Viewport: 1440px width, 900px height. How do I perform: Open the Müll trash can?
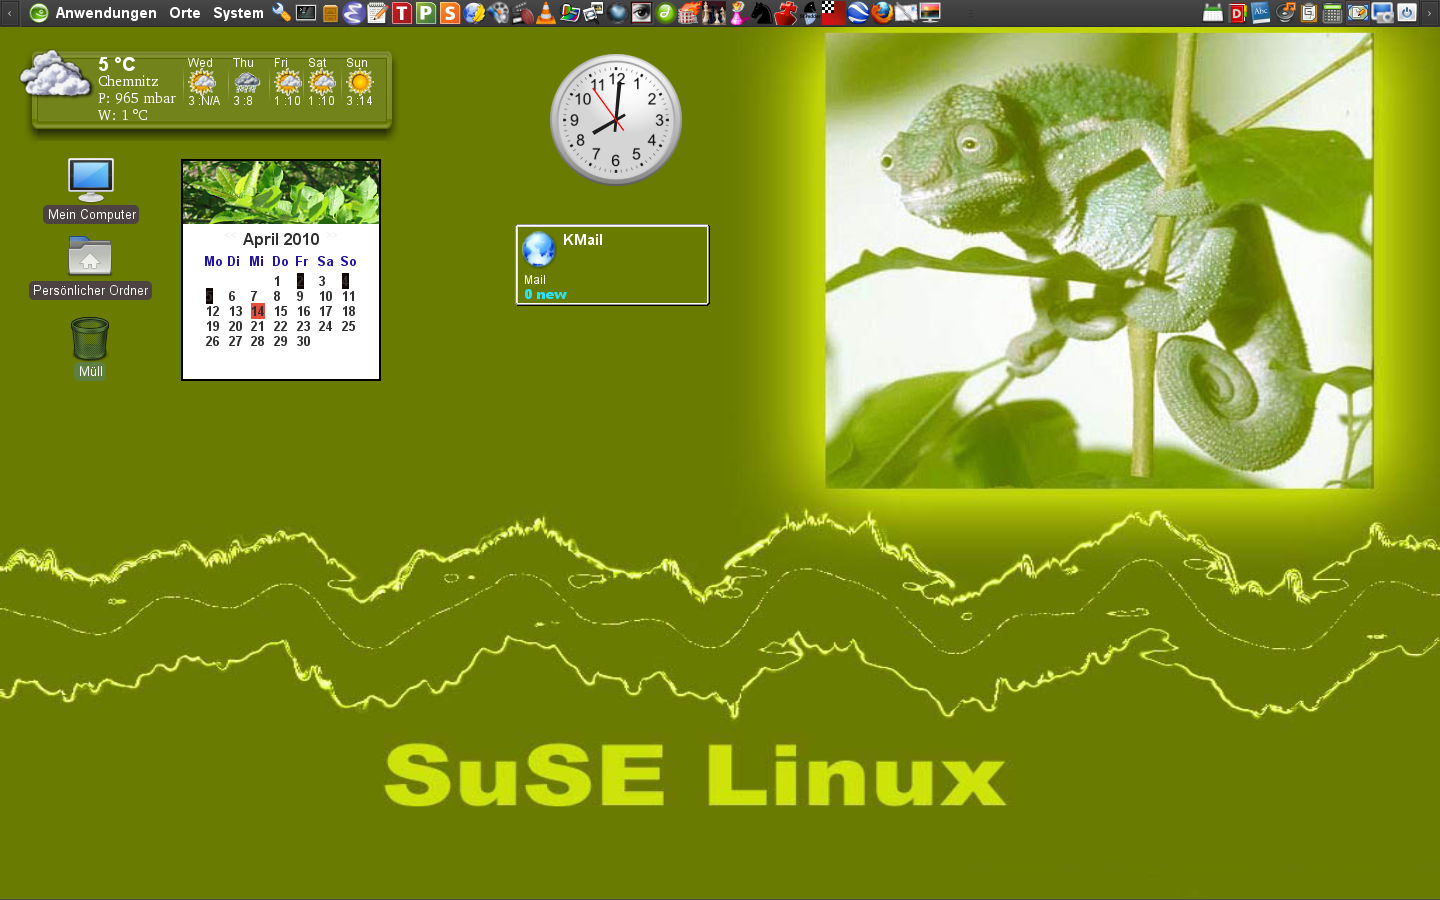90,348
